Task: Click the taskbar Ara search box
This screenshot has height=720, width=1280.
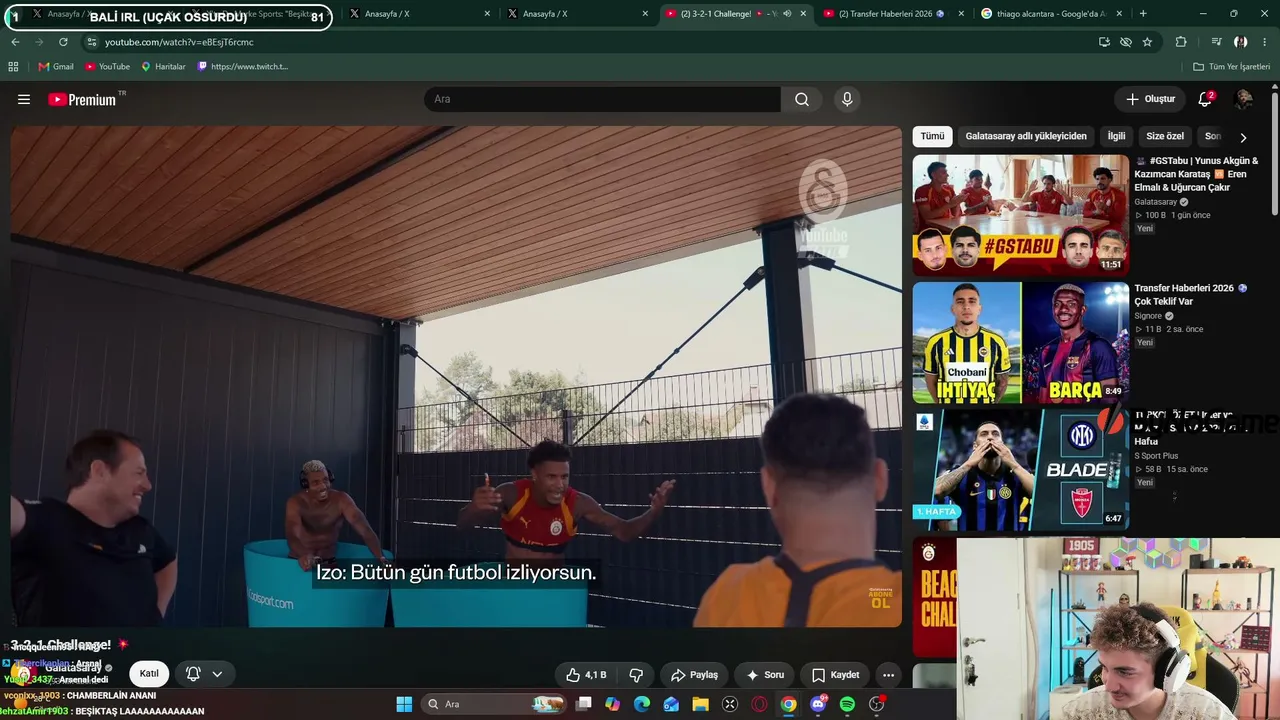Action: [495, 704]
